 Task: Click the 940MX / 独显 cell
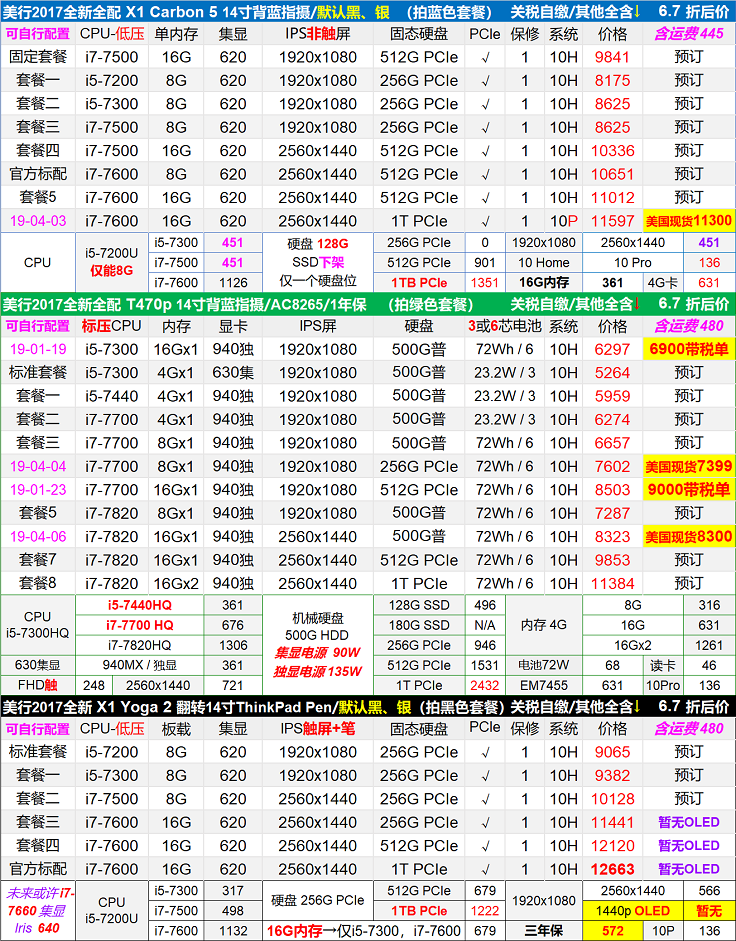[x=139, y=666]
